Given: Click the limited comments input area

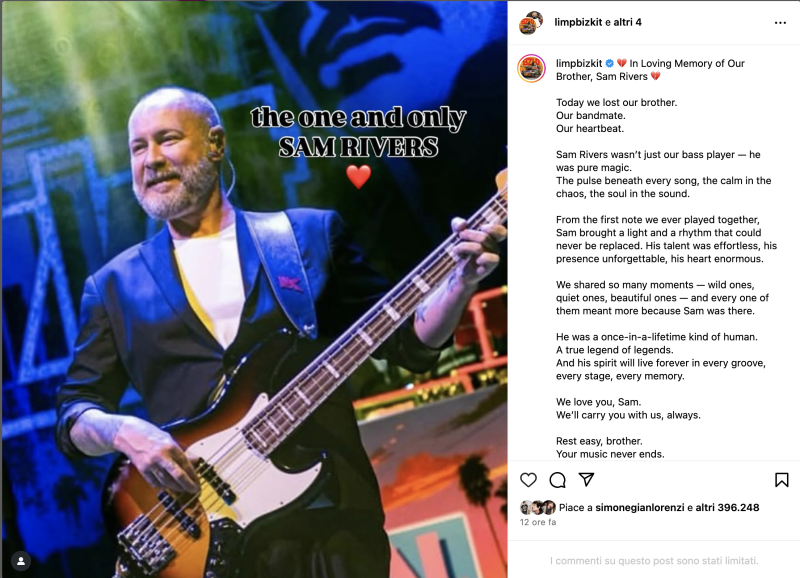Looking at the screenshot, I should tap(654, 561).
